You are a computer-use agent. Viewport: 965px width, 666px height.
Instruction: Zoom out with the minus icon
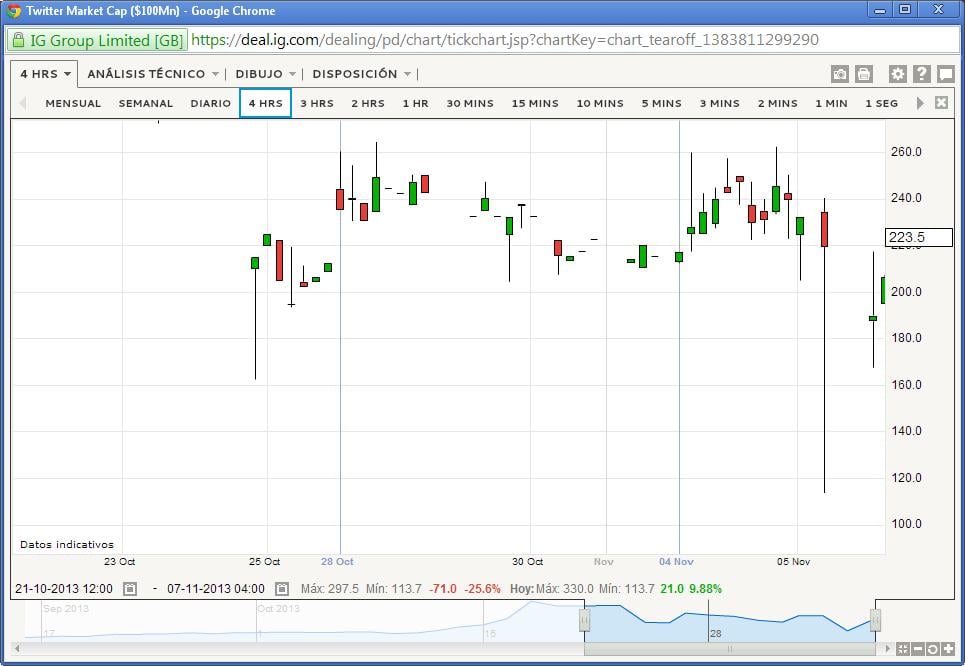(x=918, y=649)
